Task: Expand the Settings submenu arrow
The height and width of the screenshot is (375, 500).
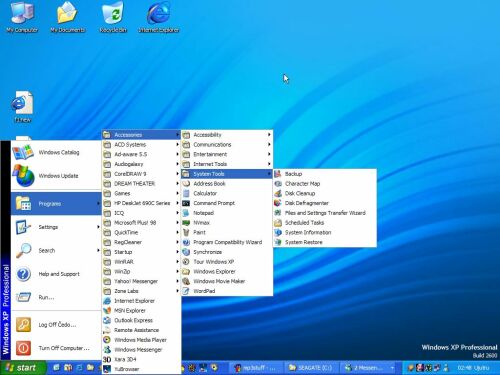Action: [x=98, y=227]
